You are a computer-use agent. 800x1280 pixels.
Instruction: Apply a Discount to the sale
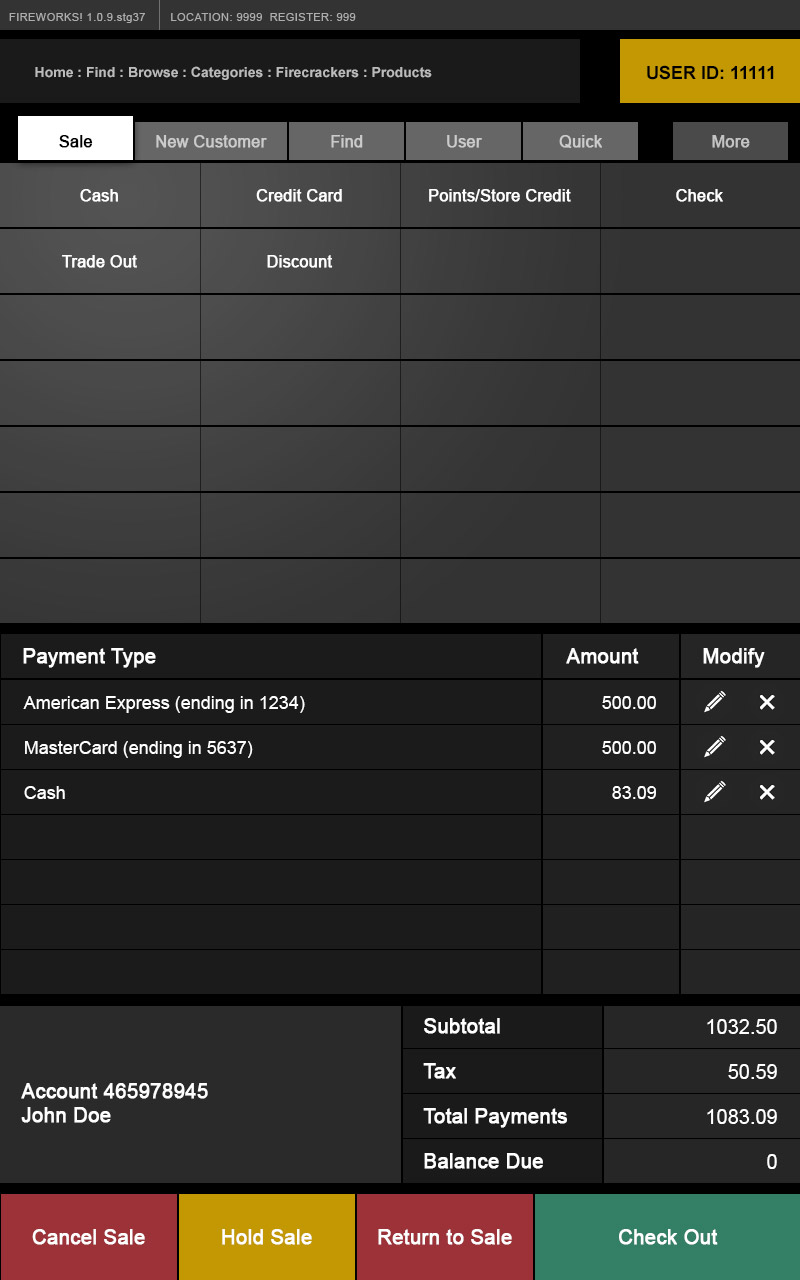299,262
